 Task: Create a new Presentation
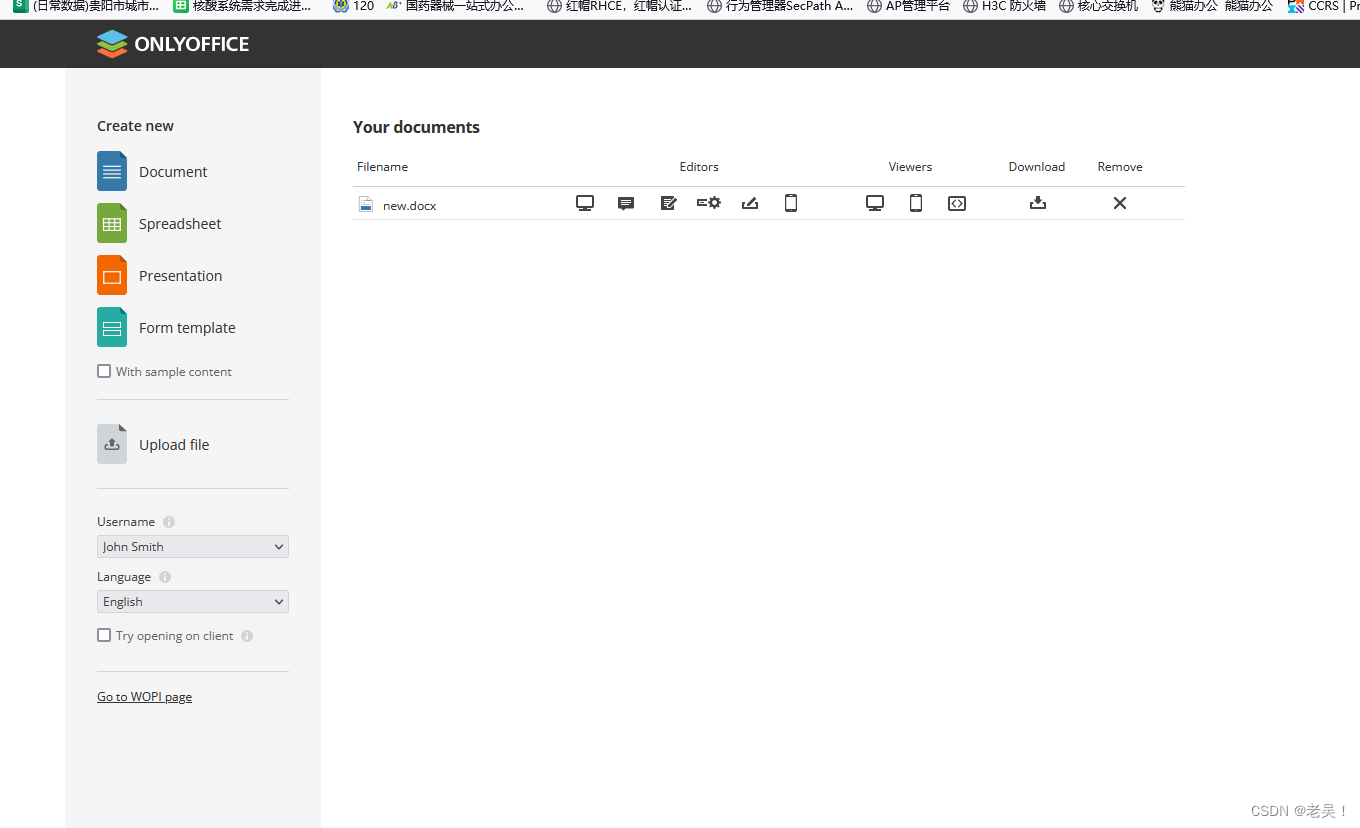160,275
